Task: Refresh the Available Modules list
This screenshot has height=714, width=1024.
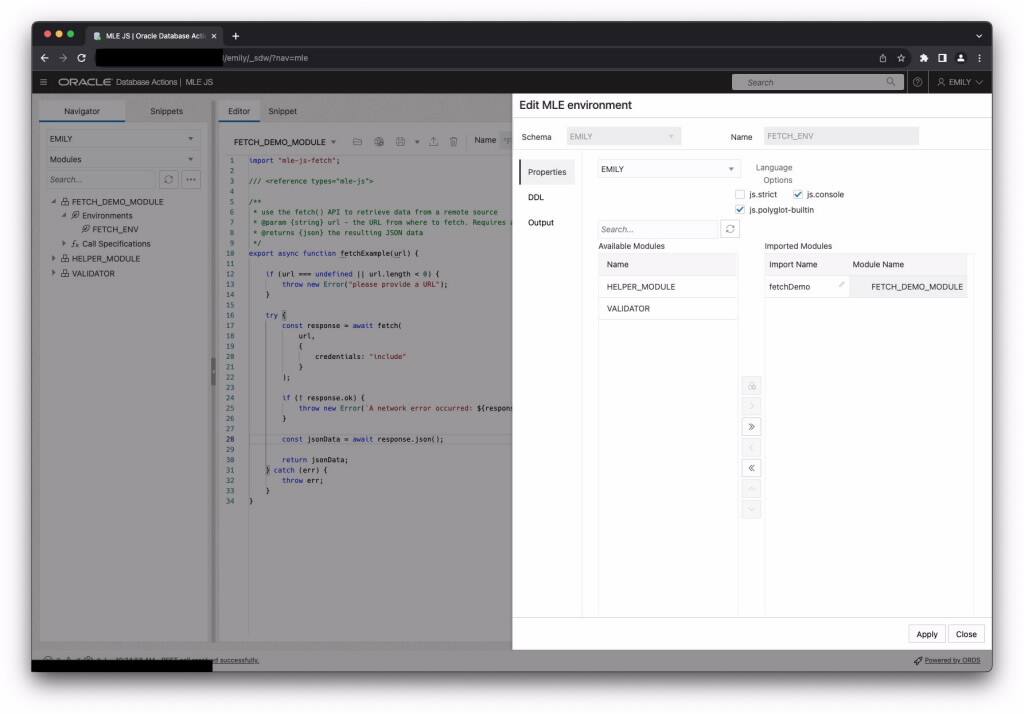Action: (731, 228)
